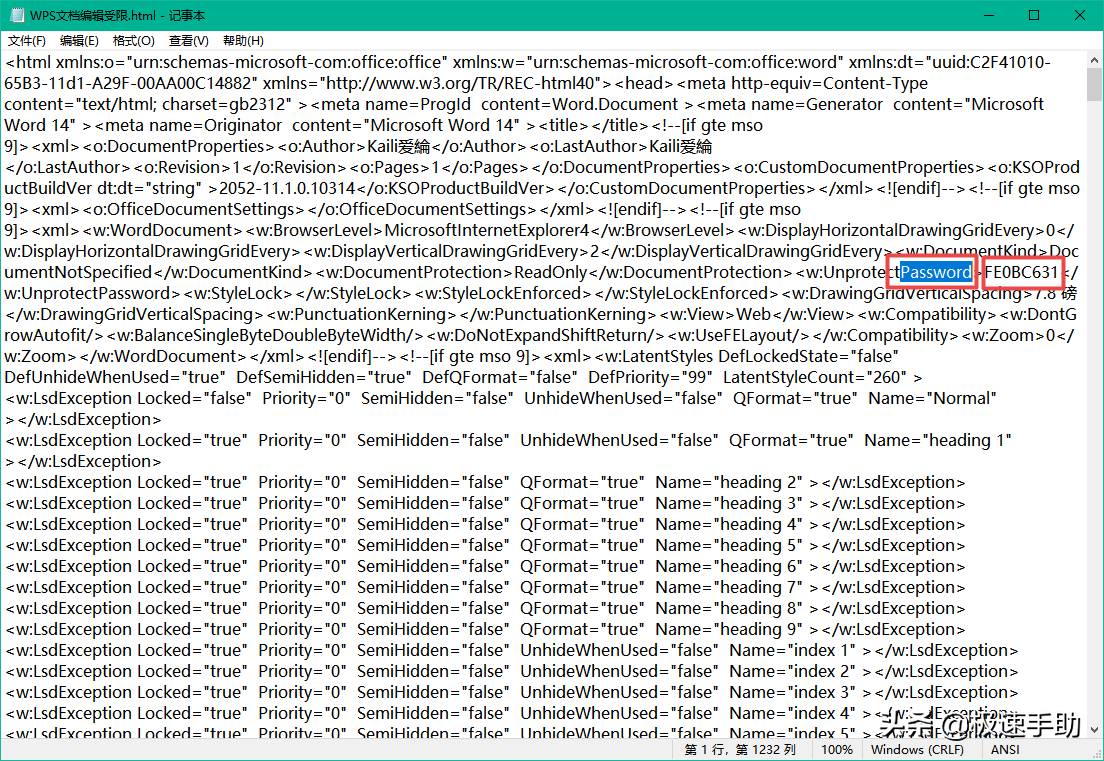The image size is (1104, 761).
Task: Open the 帮助(H) menu
Action: (x=243, y=41)
